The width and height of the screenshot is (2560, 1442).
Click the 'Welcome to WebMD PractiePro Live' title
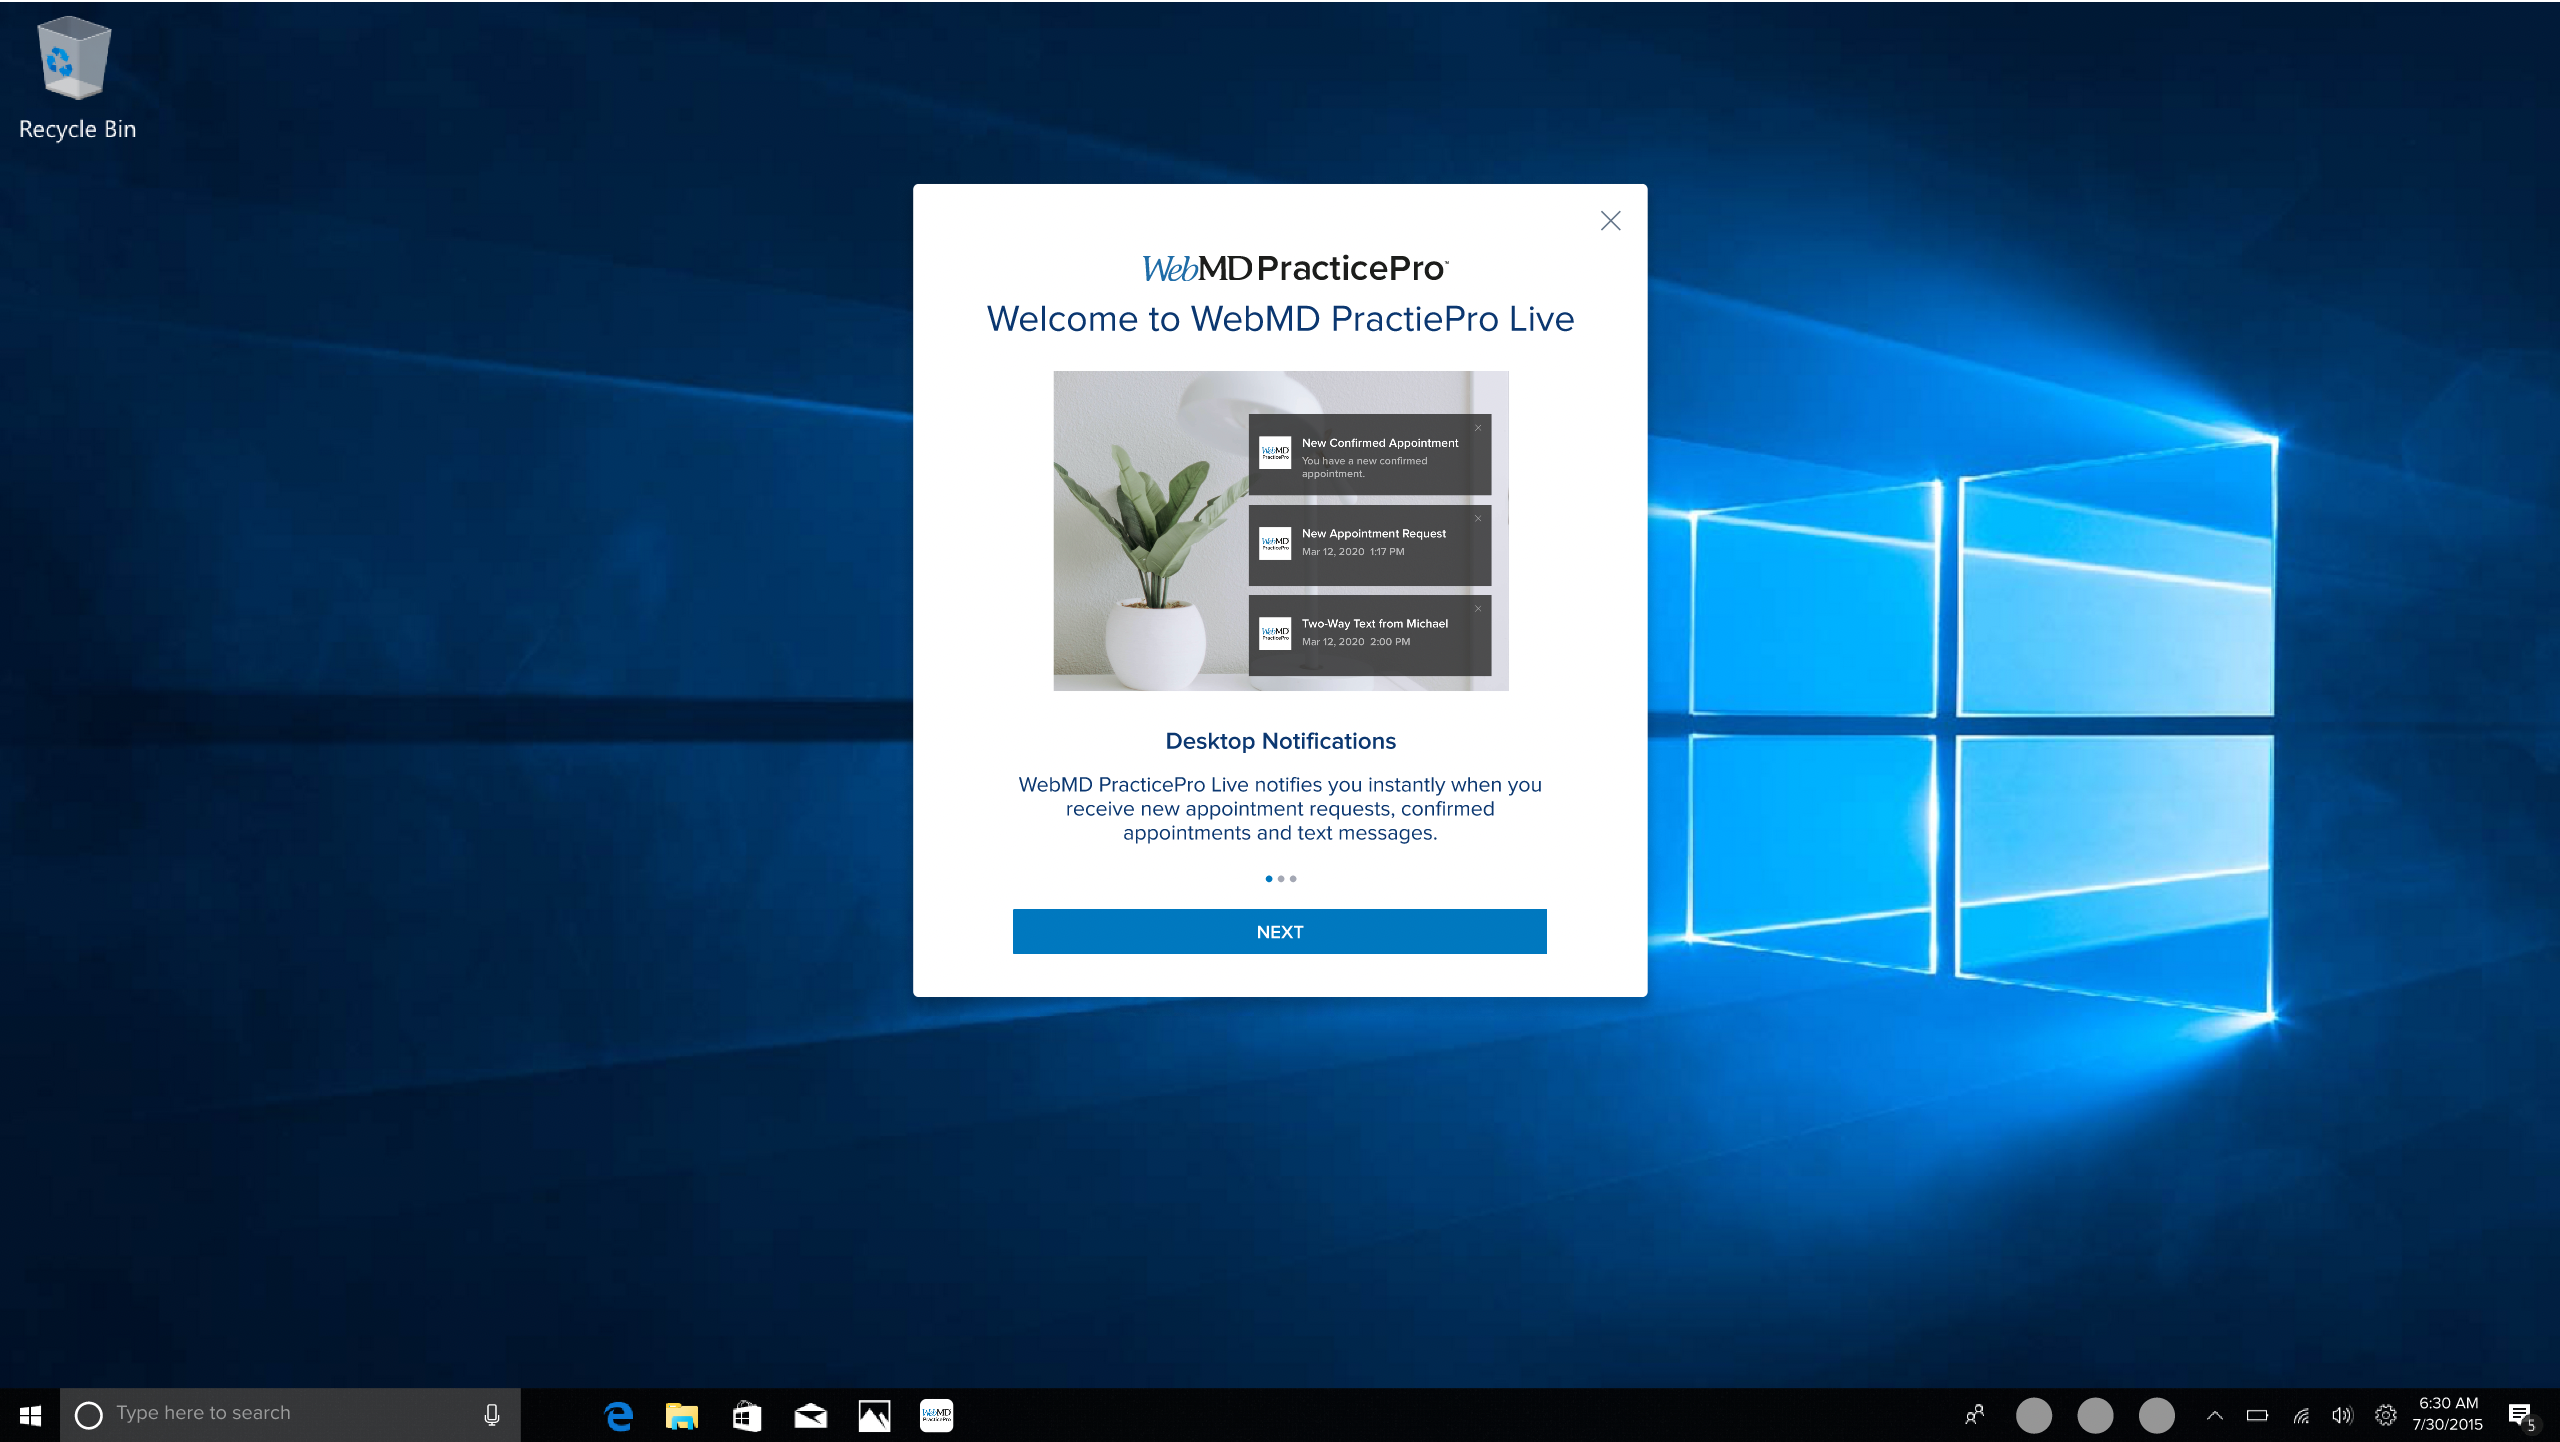point(1280,319)
